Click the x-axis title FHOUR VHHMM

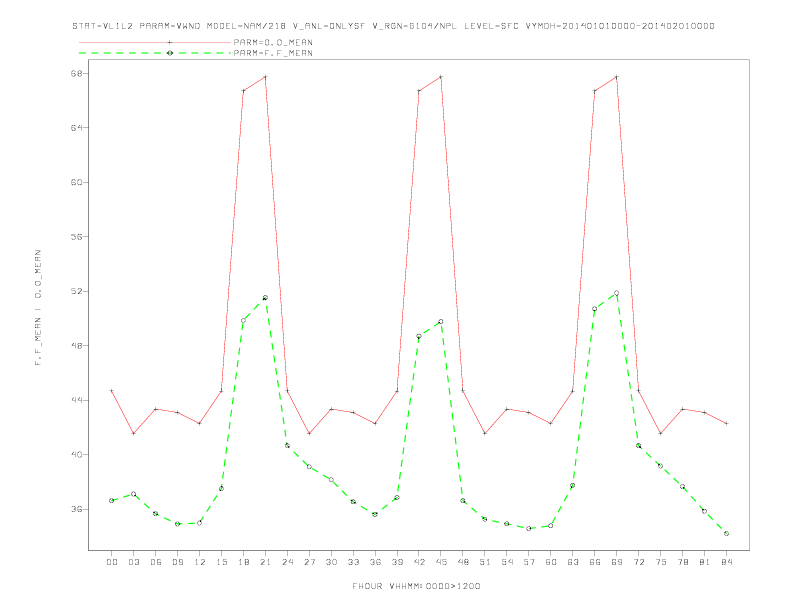pyautogui.click(x=416, y=586)
